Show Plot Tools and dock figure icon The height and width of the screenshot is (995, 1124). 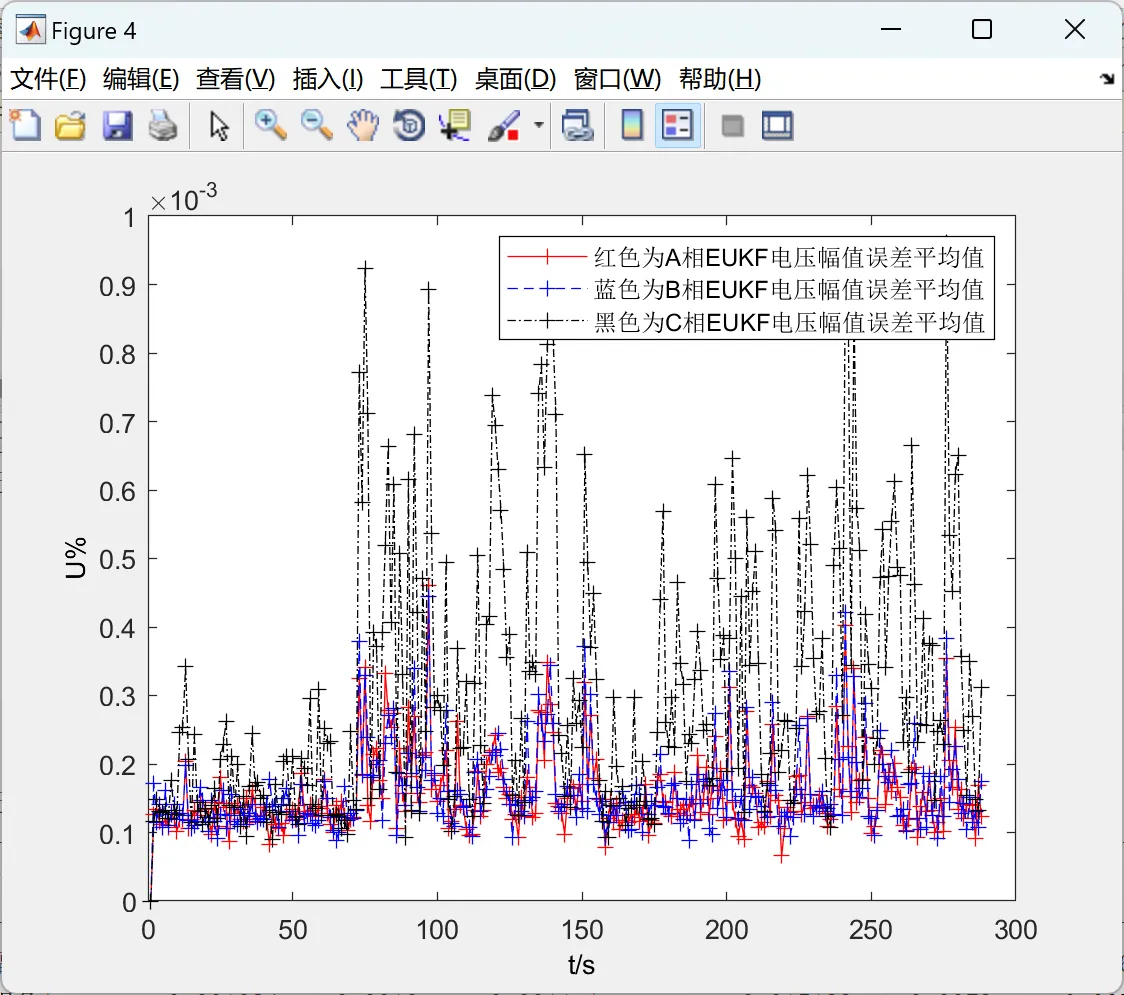click(x=777, y=125)
